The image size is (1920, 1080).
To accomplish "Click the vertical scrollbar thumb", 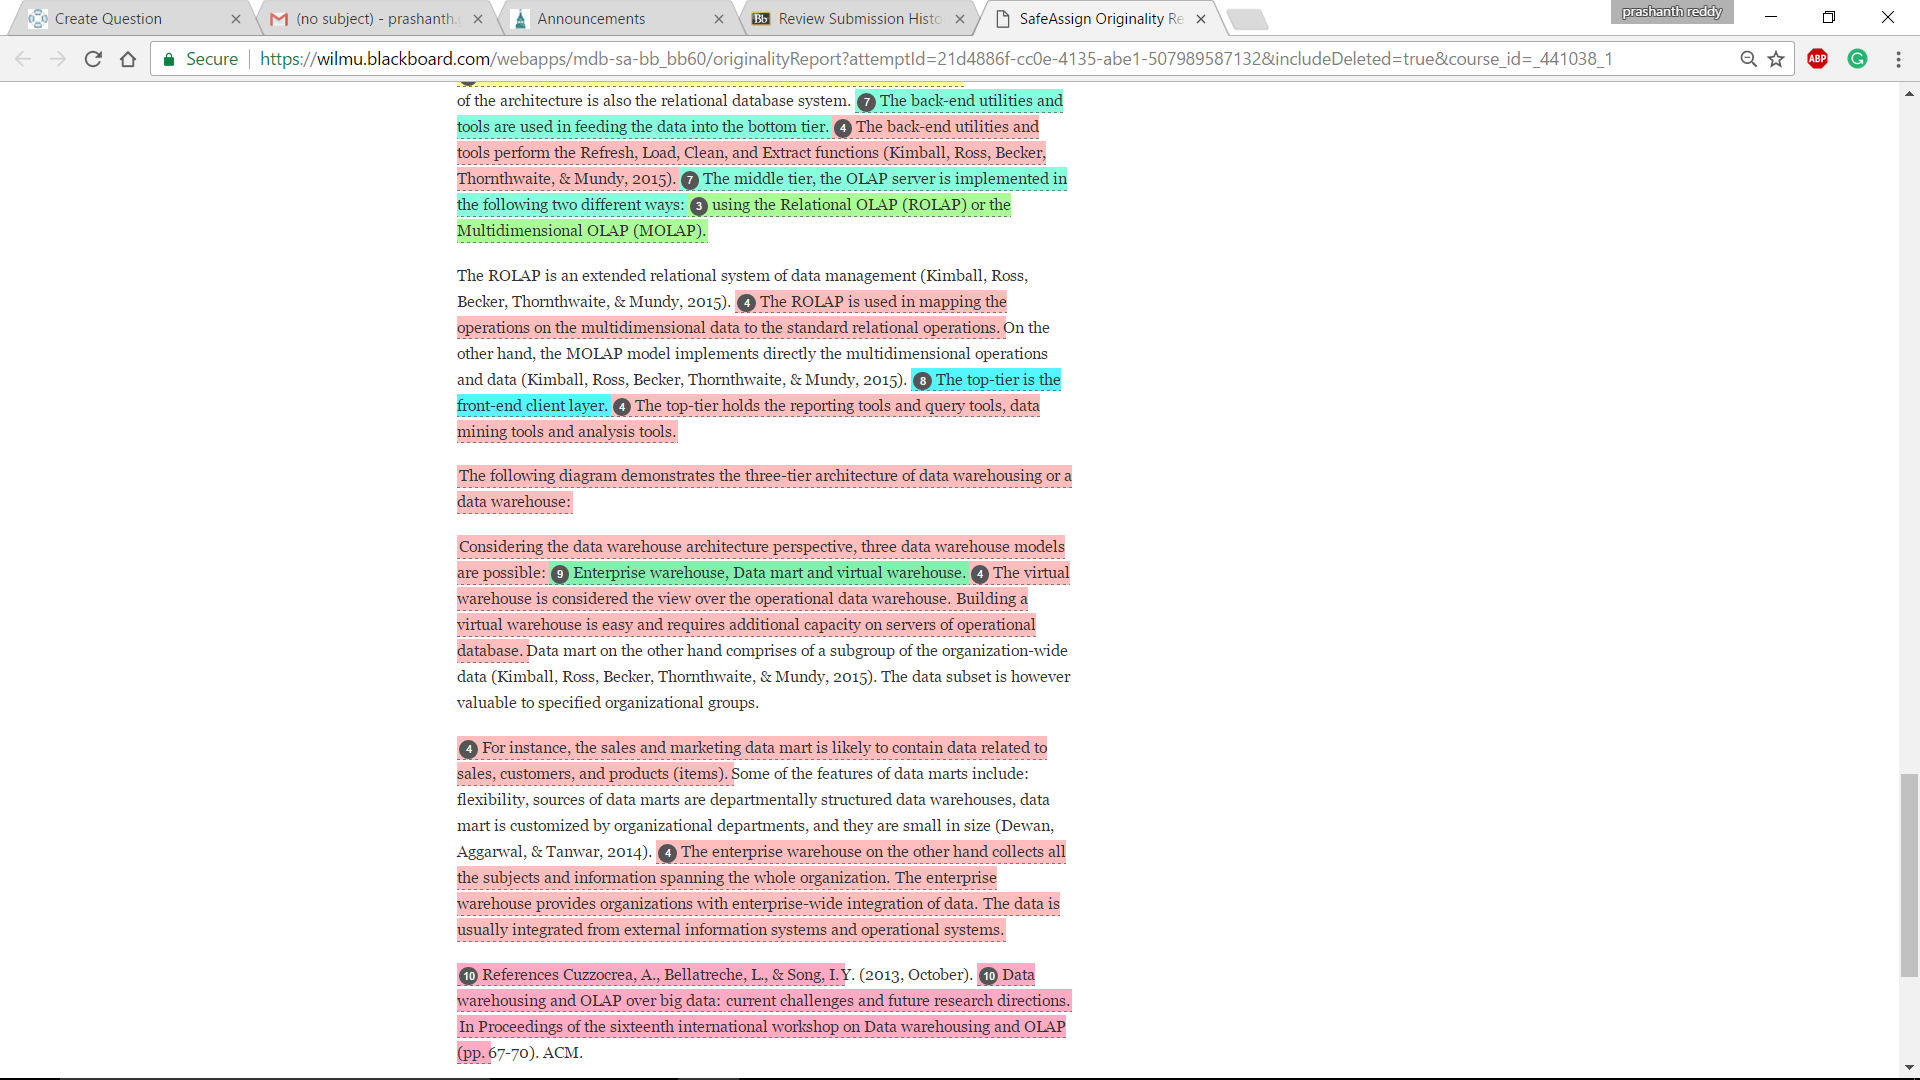I will 1909,875.
